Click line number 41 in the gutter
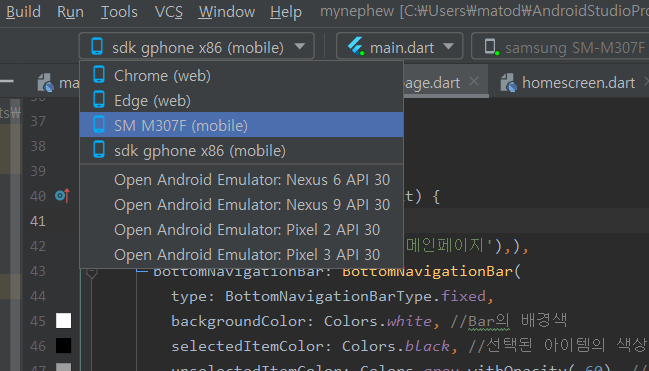This screenshot has width=649, height=371. point(37,221)
